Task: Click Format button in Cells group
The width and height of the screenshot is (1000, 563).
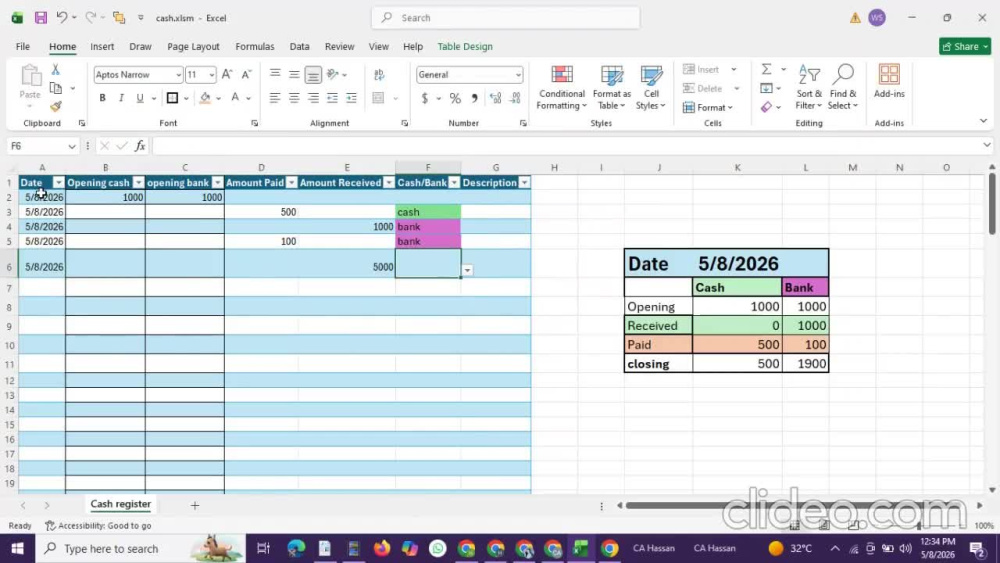Action: 708,108
